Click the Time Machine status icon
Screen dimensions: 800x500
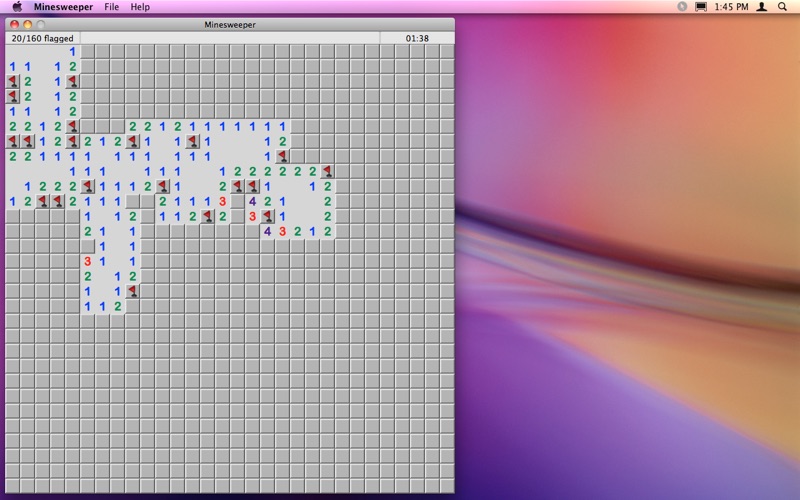coord(682,7)
